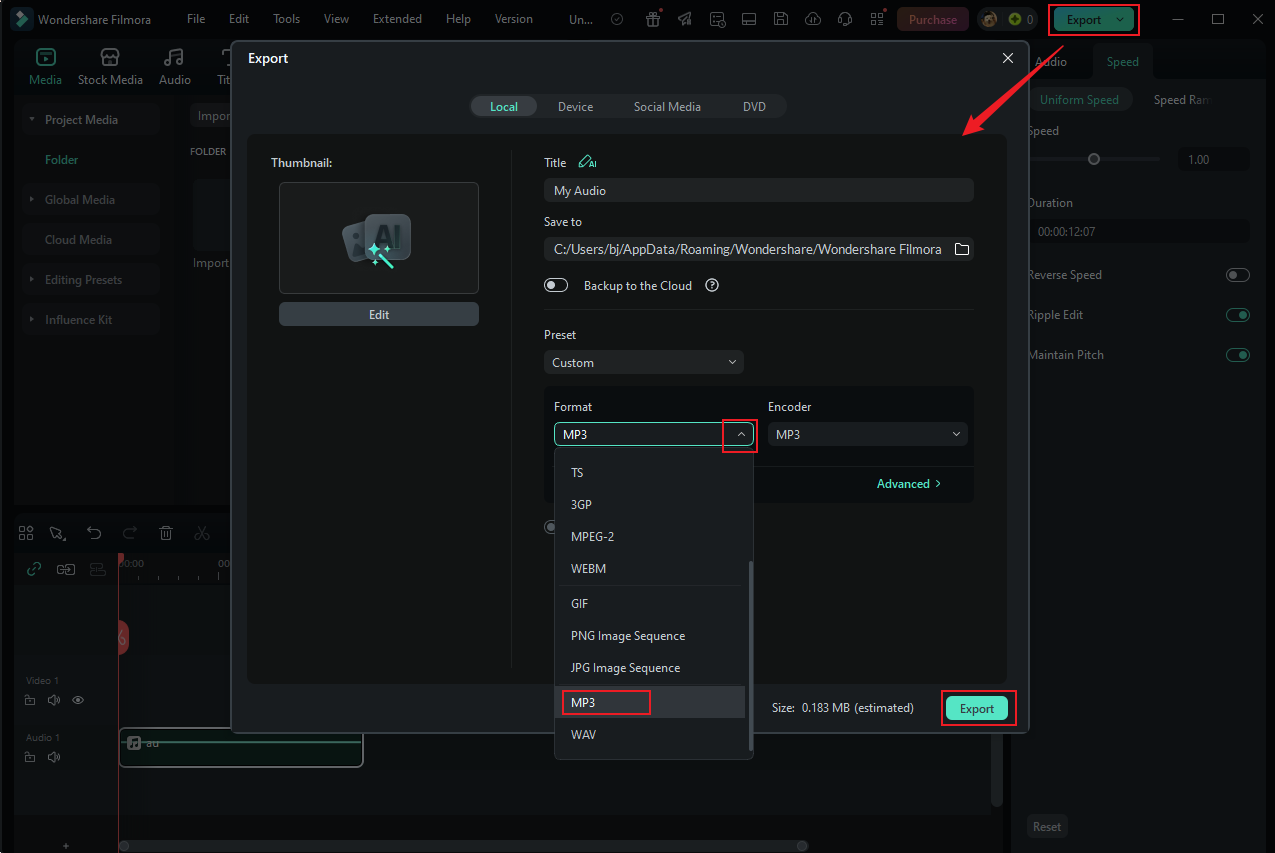The height and width of the screenshot is (853, 1275).
Task: Open the Preset Custom dropdown
Action: (644, 362)
